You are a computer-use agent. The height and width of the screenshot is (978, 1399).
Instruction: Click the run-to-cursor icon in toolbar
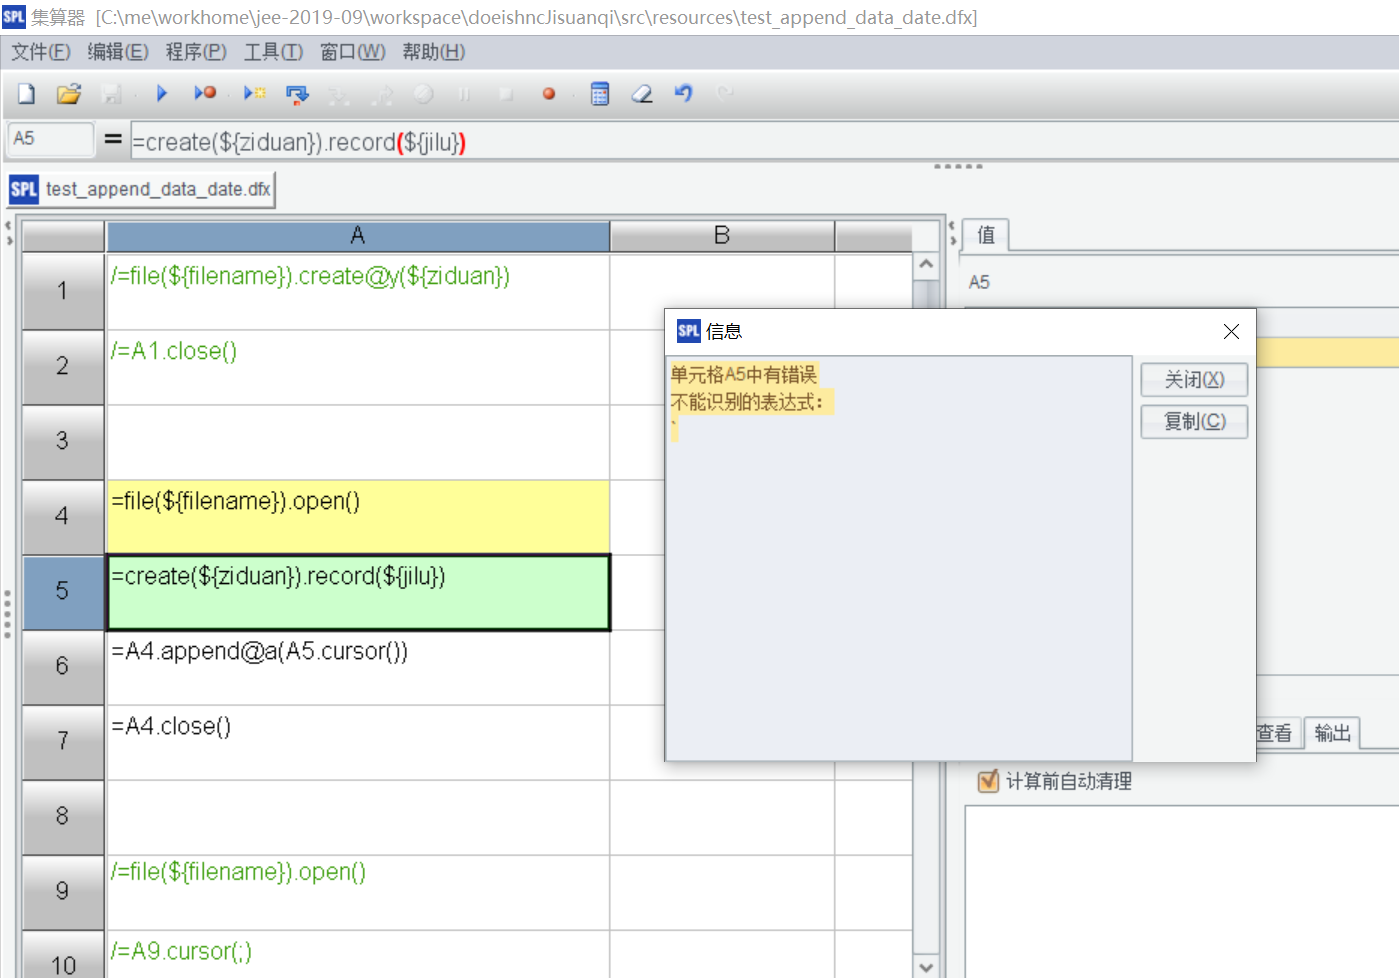tap(255, 94)
